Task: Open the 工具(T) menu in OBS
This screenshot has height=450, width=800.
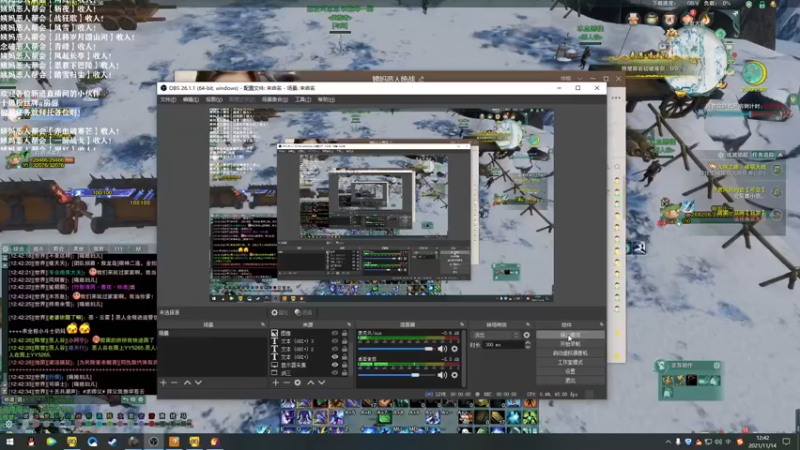Action: coord(303,99)
